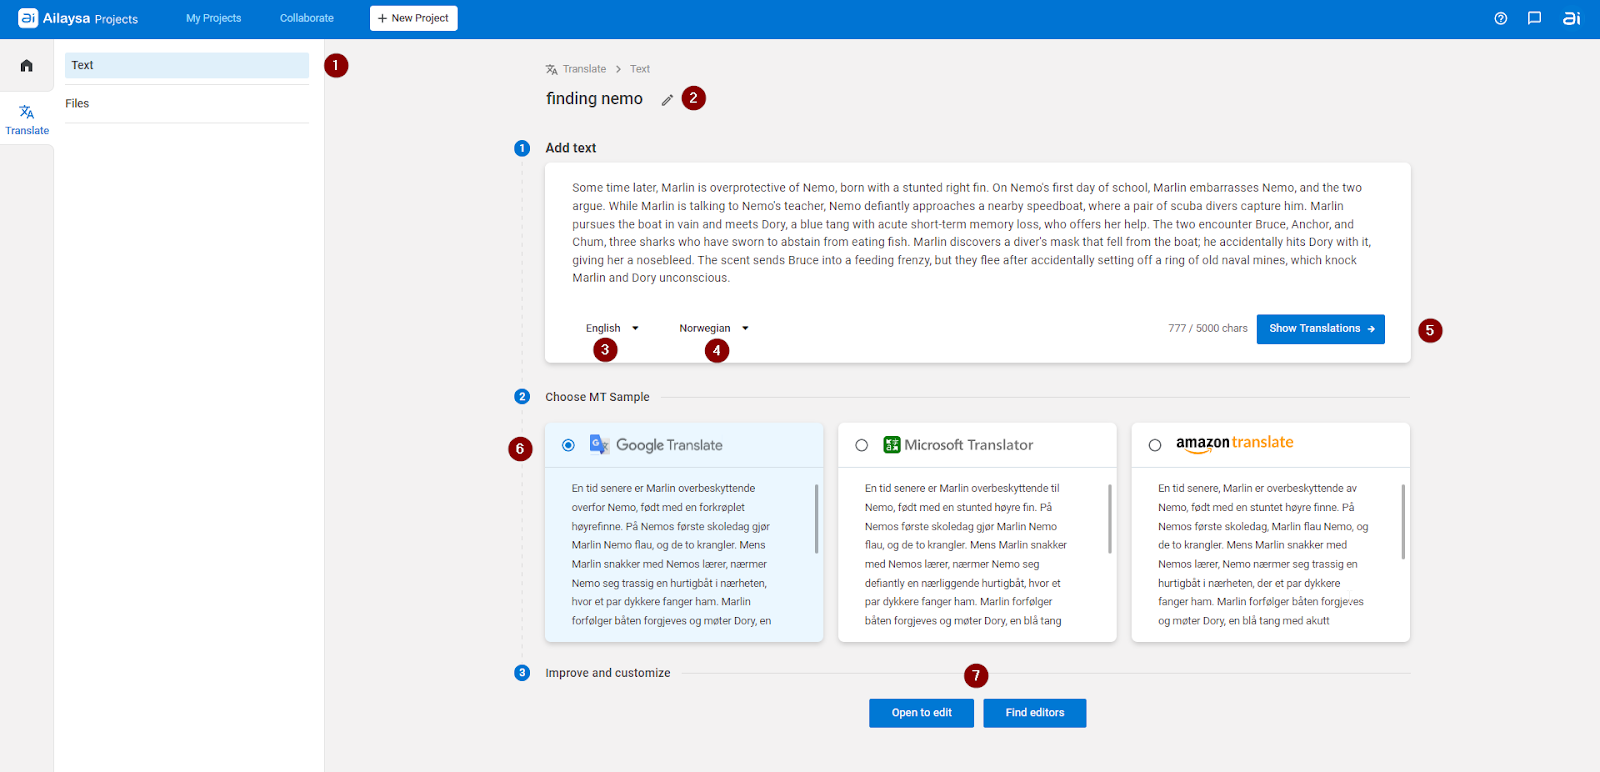This screenshot has width=1600, height=772.
Task: Click the finding nemo project title
Action: [x=594, y=99]
